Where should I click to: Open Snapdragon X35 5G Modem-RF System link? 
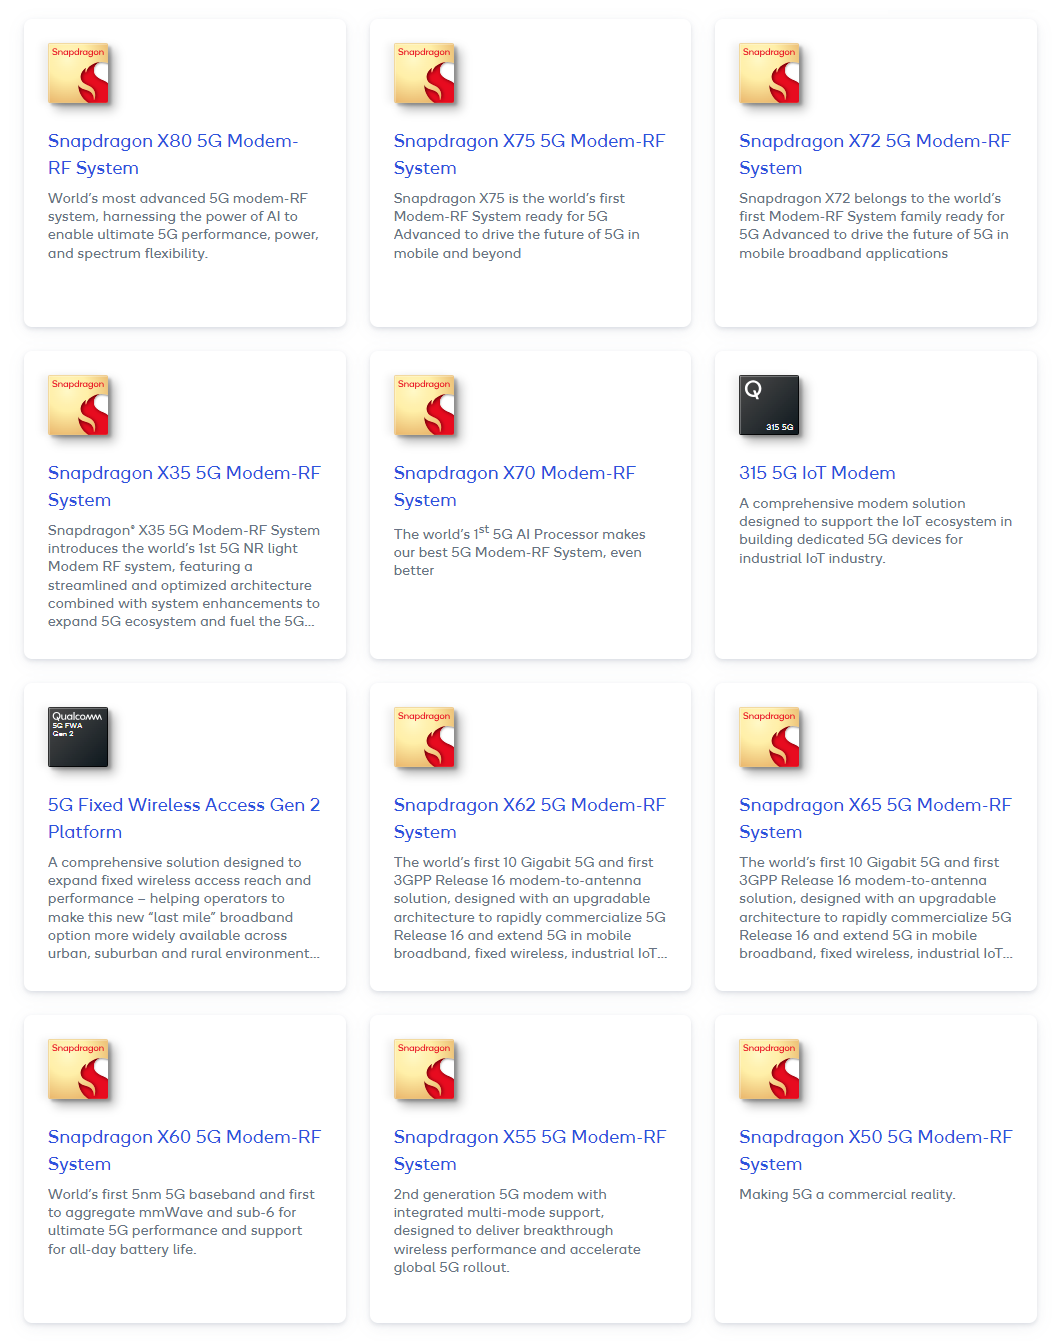pos(184,486)
